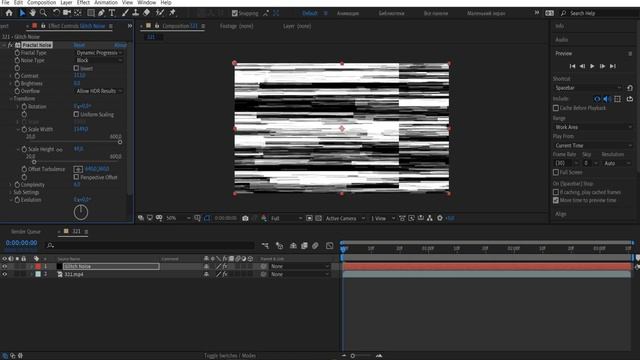Screen dimensions: 640x360
Task: Click the Last Frame button in Preview
Action: [613, 66]
